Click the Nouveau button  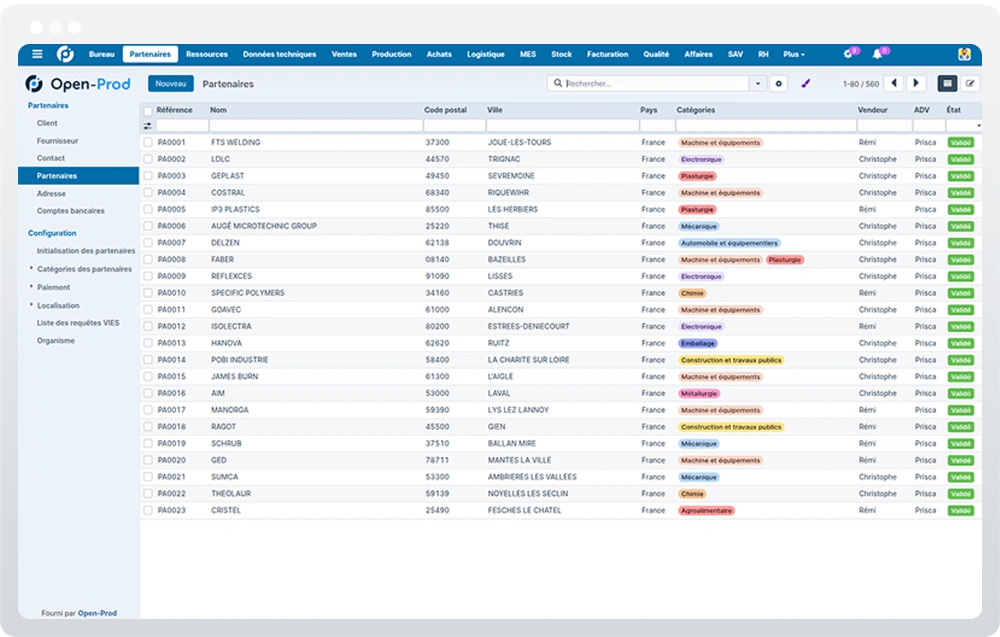(170, 84)
